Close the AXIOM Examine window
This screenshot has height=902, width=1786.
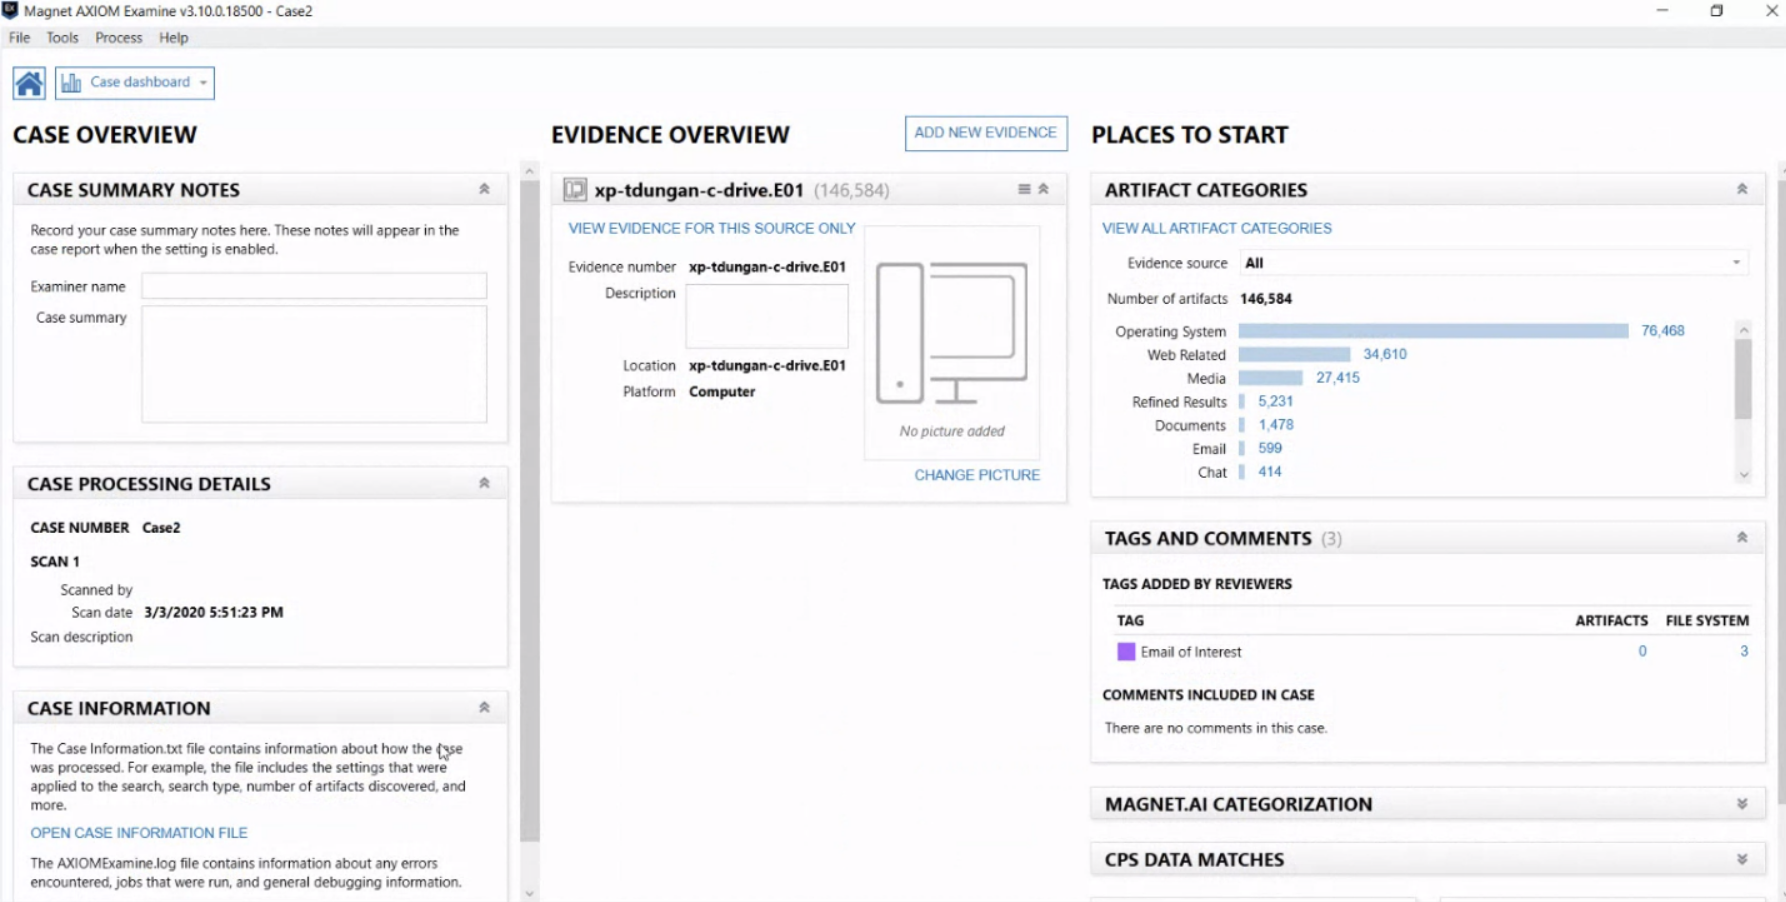1771,11
